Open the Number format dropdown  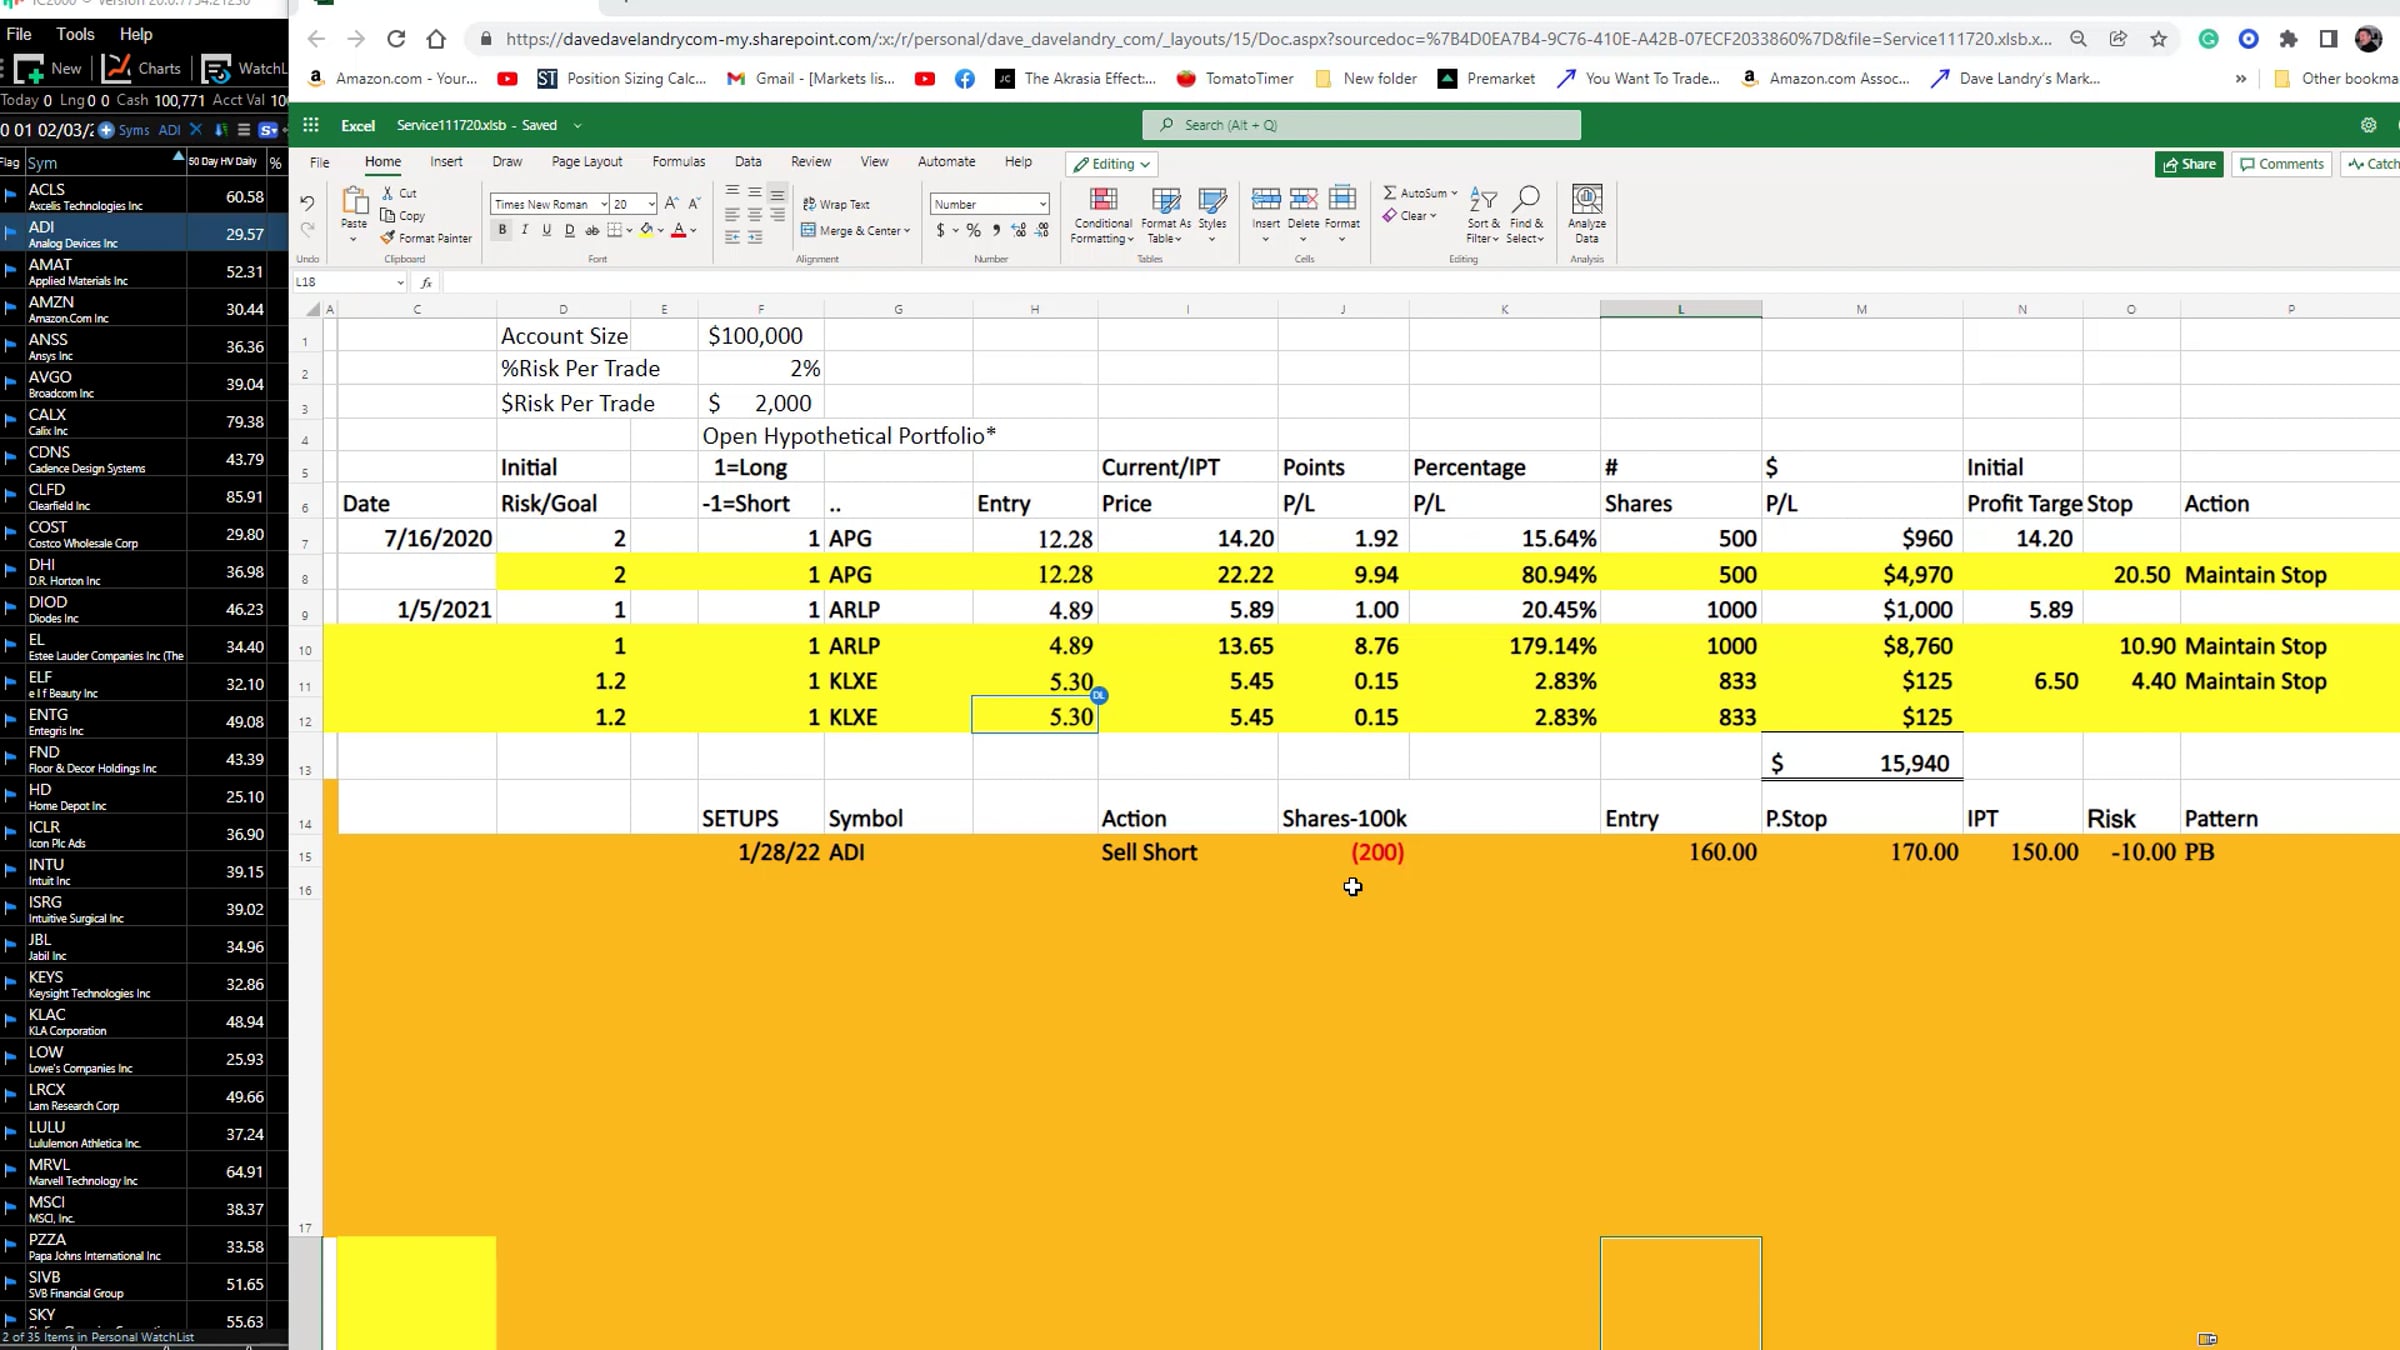click(x=1042, y=204)
